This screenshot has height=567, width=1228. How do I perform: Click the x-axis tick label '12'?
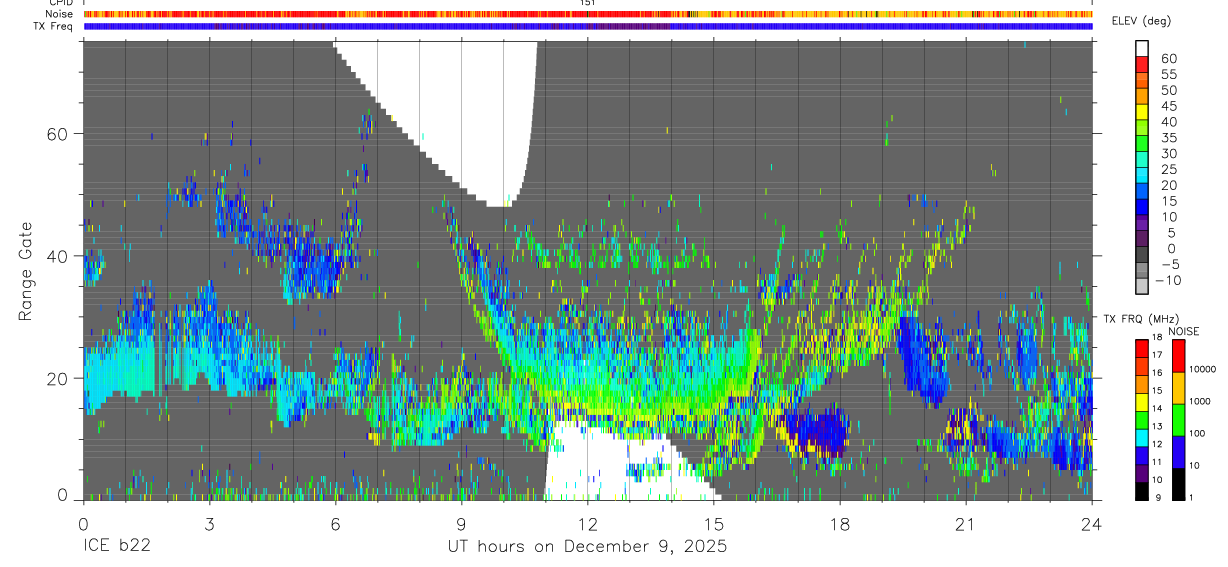click(x=587, y=524)
